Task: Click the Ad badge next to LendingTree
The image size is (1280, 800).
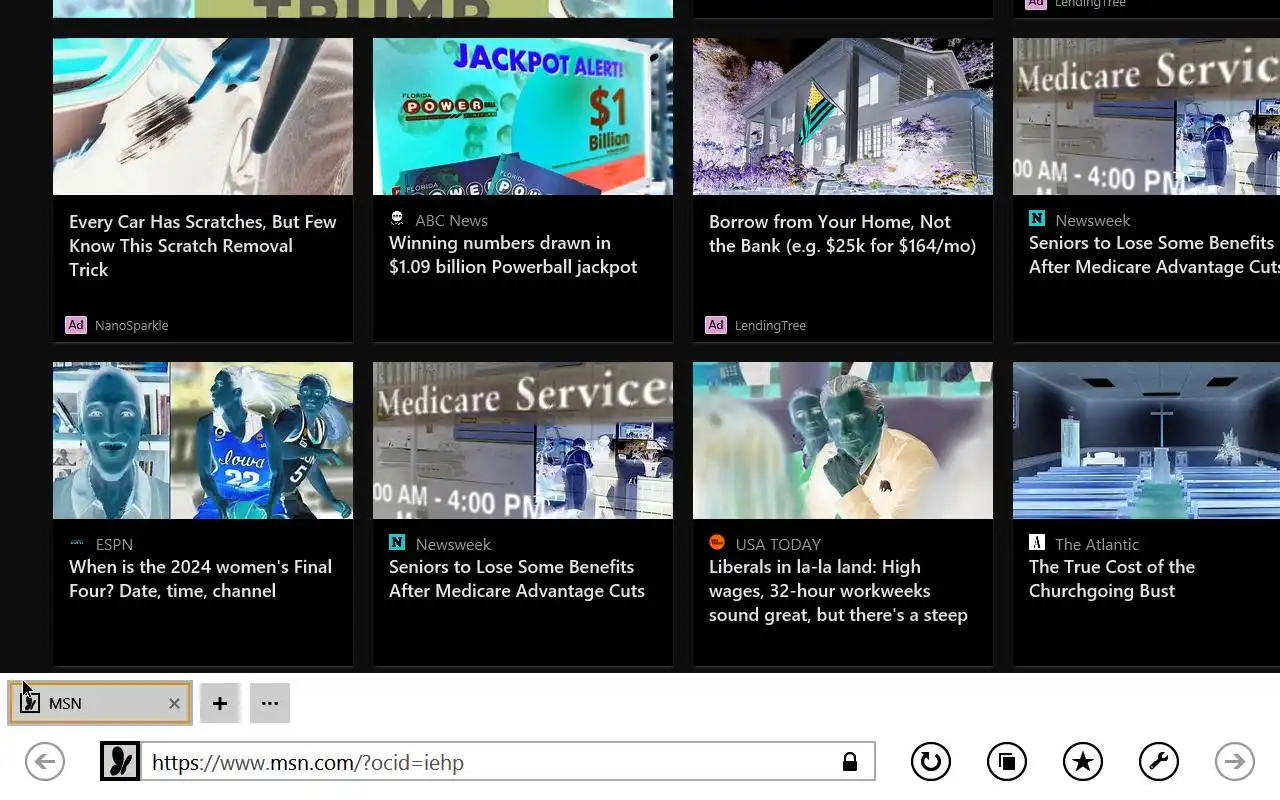Action: 716,325
